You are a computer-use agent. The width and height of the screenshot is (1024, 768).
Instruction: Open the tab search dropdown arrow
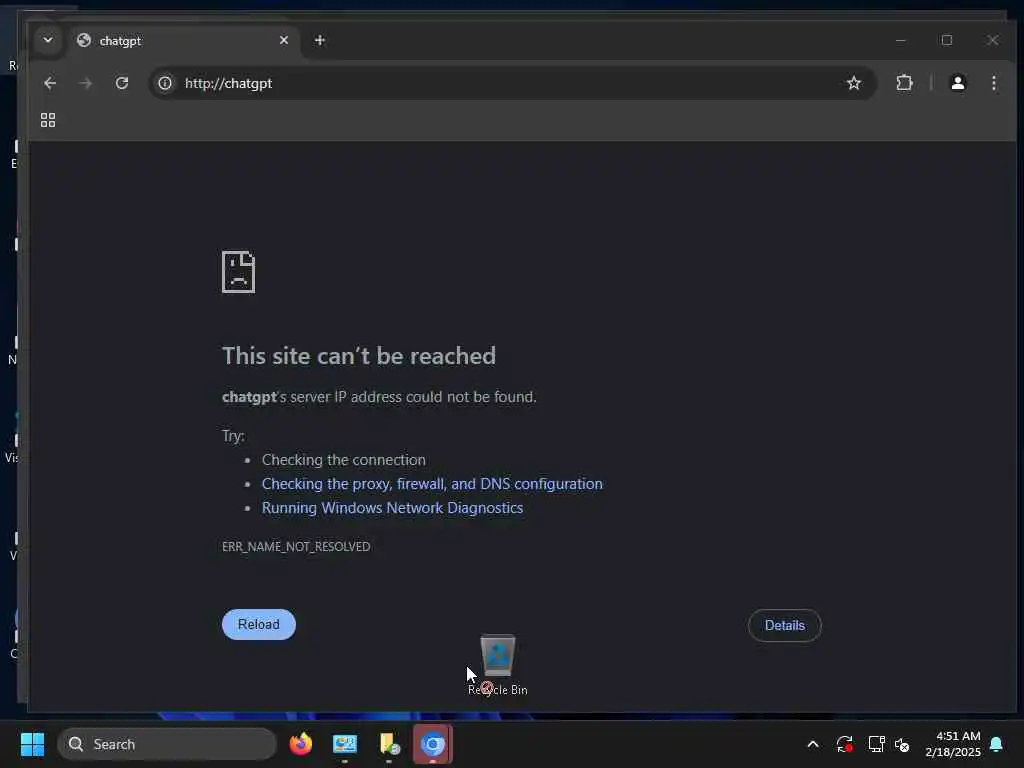click(48, 40)
